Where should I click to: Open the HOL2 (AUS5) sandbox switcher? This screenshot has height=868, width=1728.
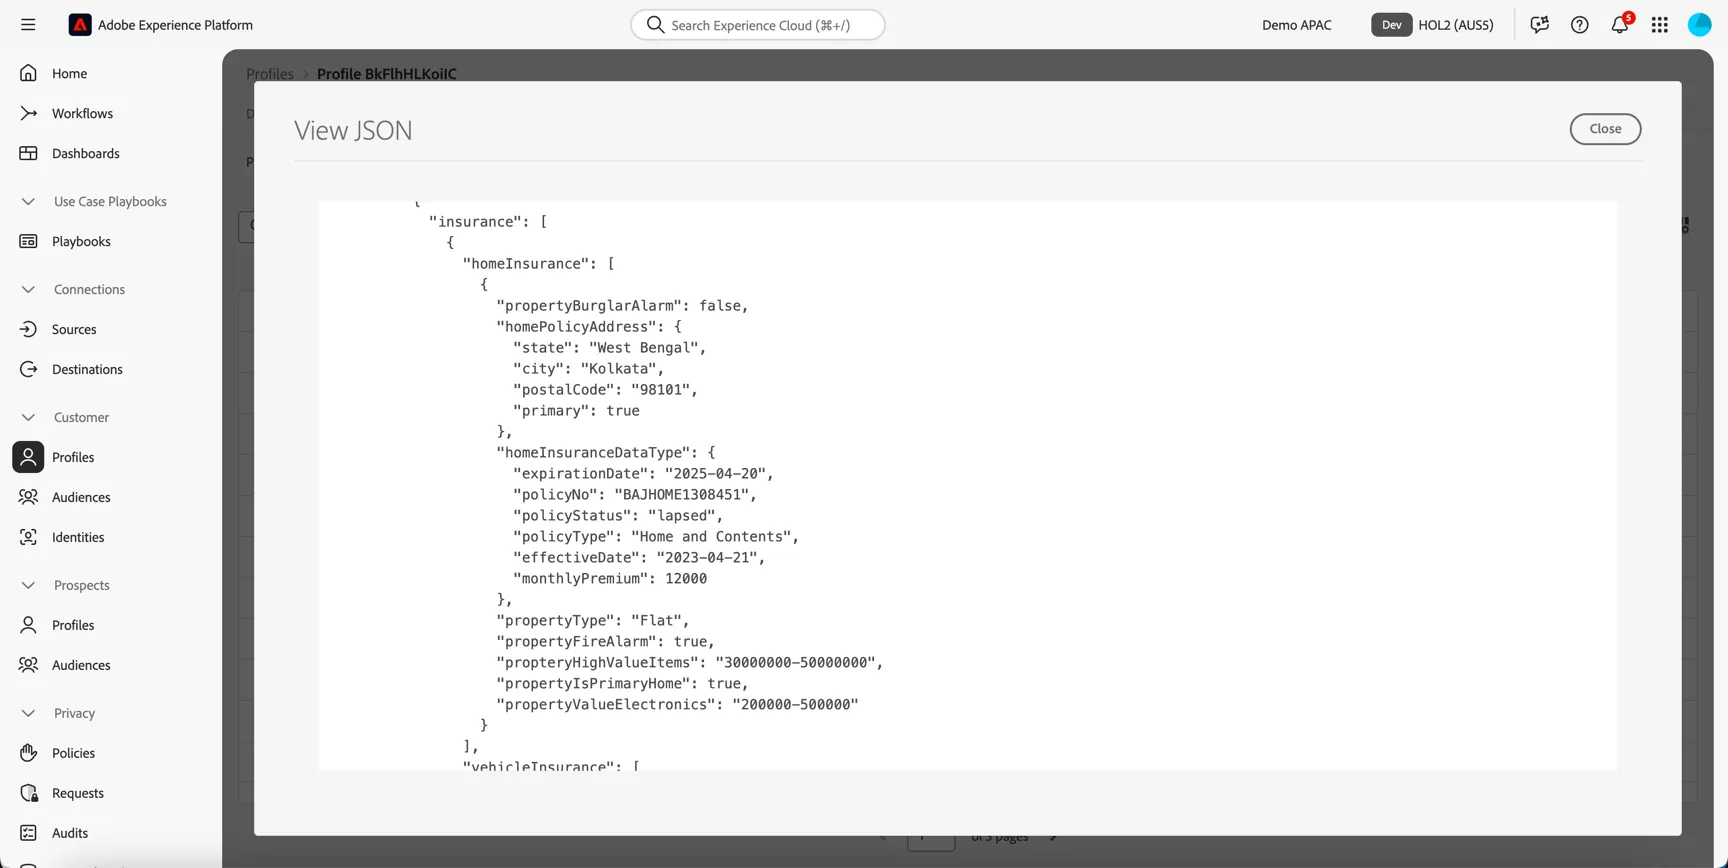[1433, 25]
